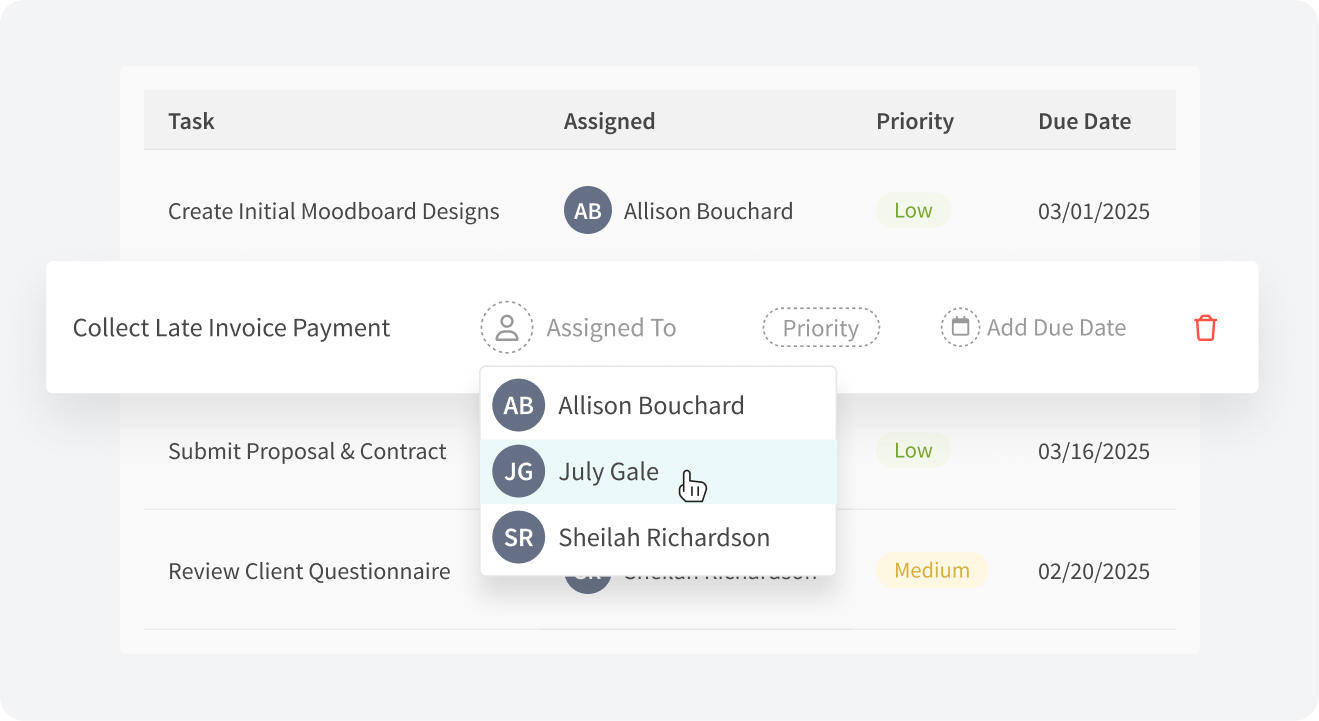Open the Add Due Date picker
Screen dimensions: 1319x721
pyautogui.click(x=1056, y=328)
